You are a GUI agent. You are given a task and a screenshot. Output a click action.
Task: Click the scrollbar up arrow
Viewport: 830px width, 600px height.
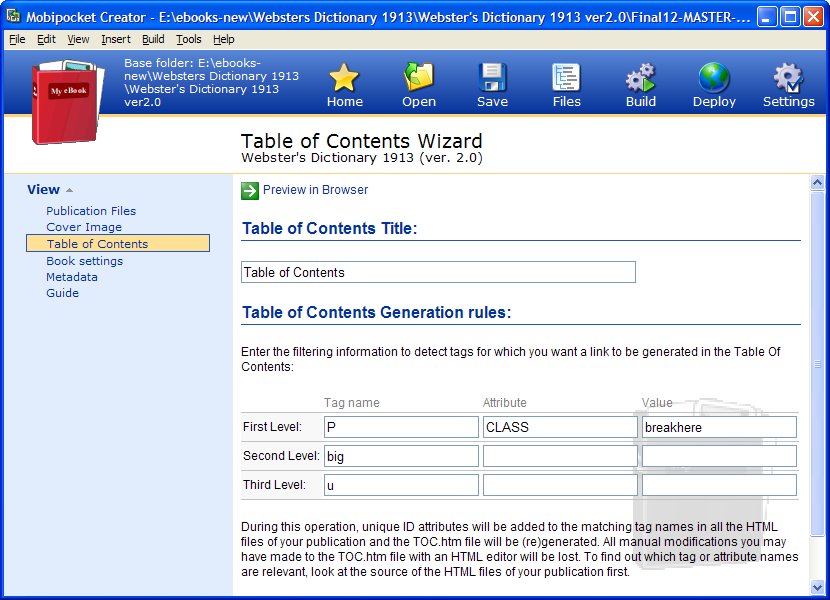pos(817,183)
